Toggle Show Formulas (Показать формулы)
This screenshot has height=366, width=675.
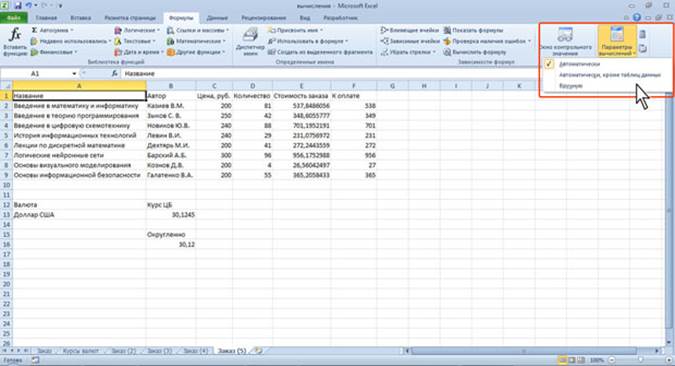pyautogui.click(x=473, y=30)
